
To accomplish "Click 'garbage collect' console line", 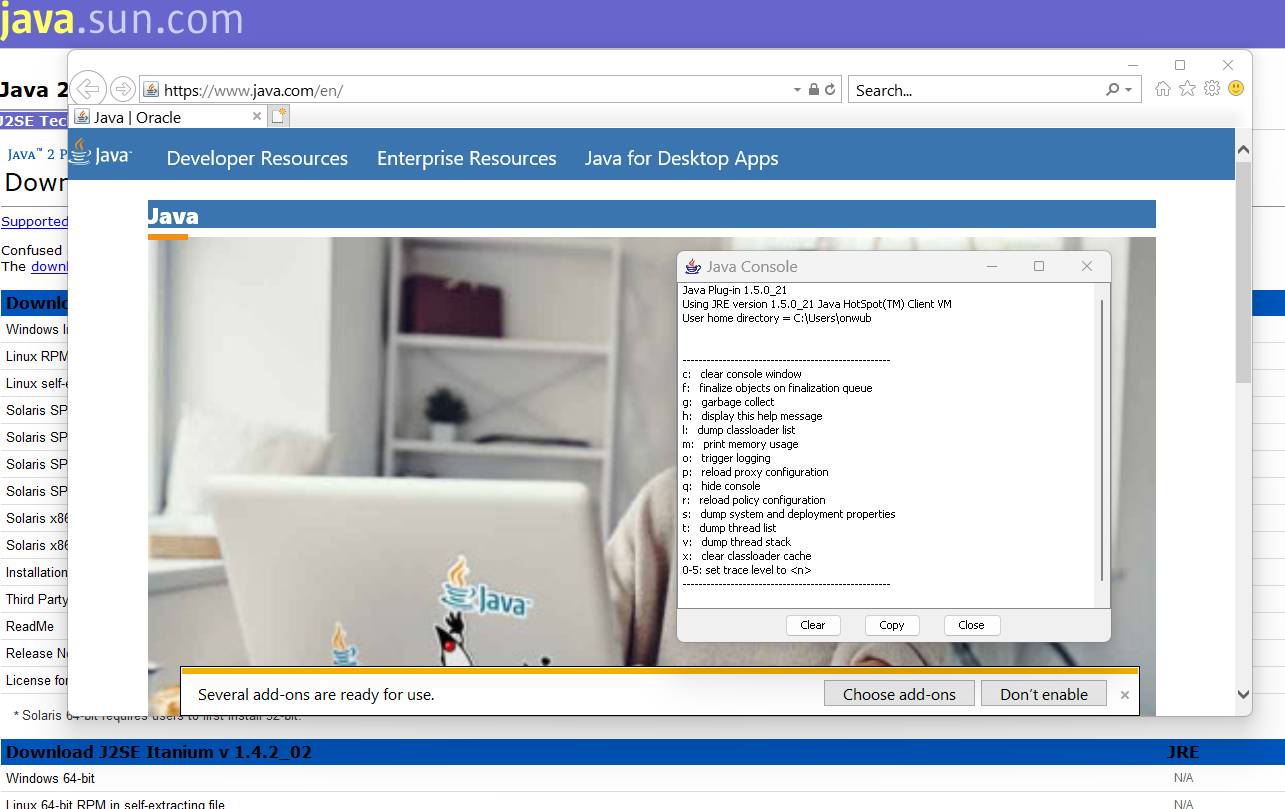I will (728, 402).
